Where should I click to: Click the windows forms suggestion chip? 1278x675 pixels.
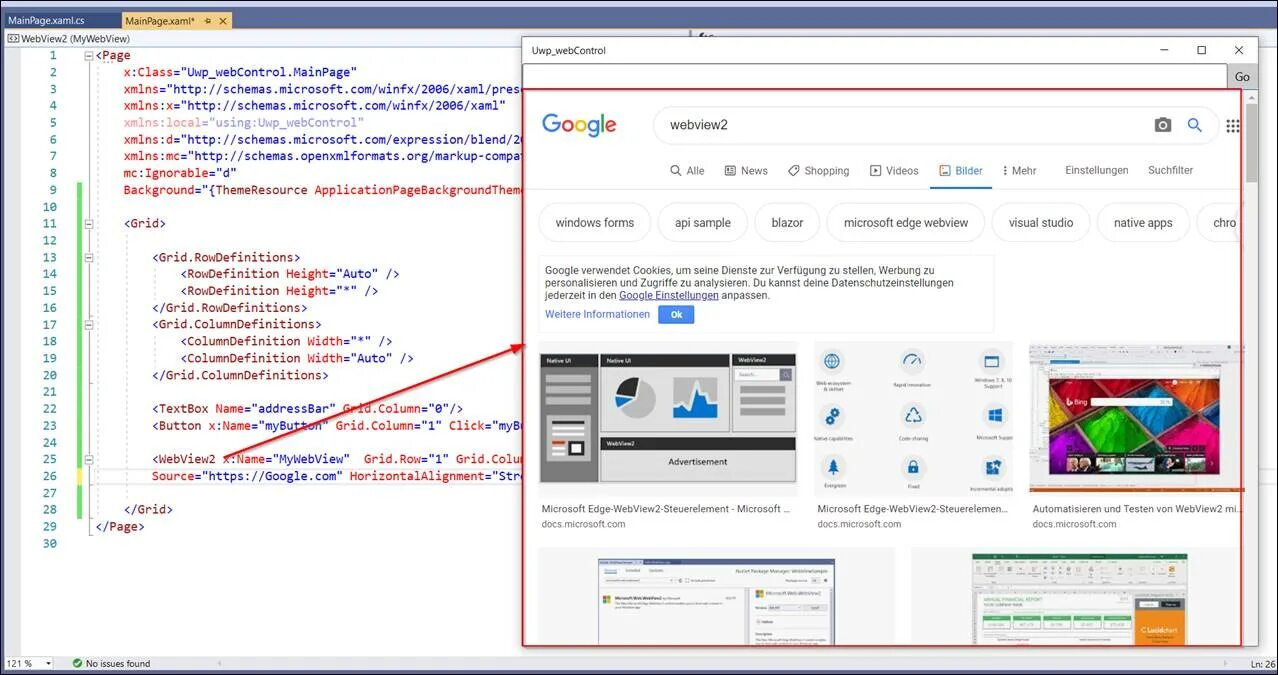pos(595,223)
